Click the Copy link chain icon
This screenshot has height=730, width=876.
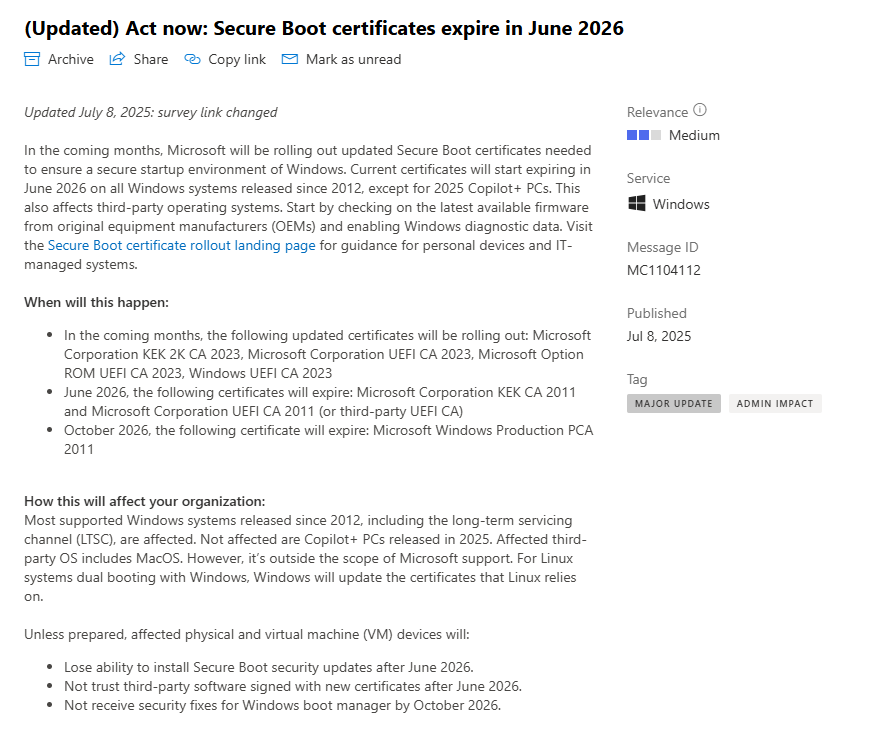pos(192,59)
